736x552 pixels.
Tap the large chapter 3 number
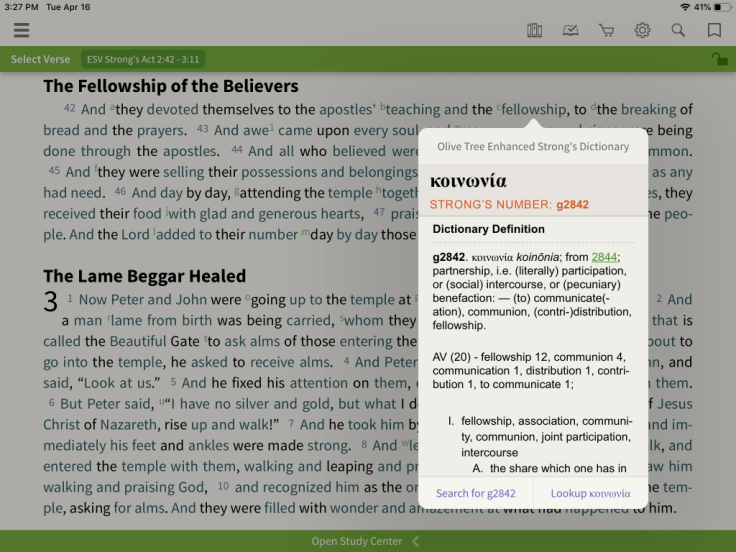coord(50,302)
